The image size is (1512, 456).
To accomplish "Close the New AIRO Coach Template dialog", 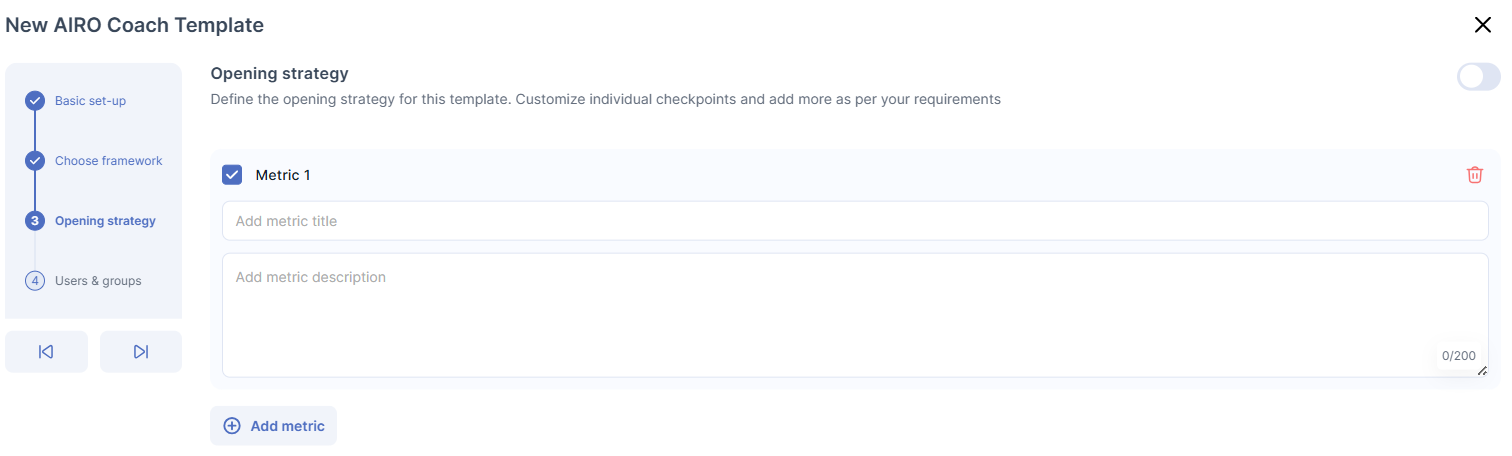I will pyautogui.click(x=1483, y=26).
